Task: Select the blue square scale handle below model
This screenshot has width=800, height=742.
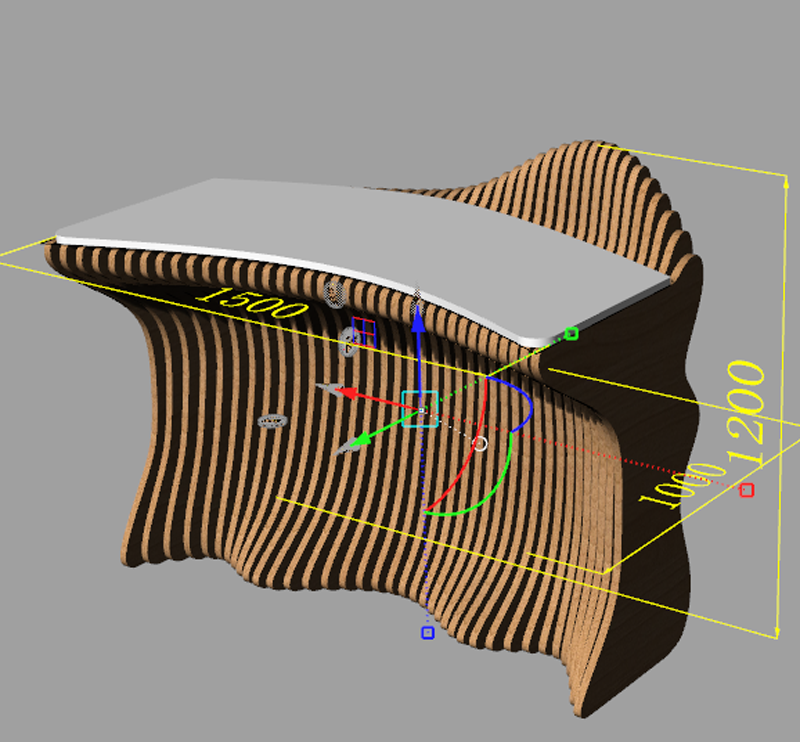Action: 428,633
